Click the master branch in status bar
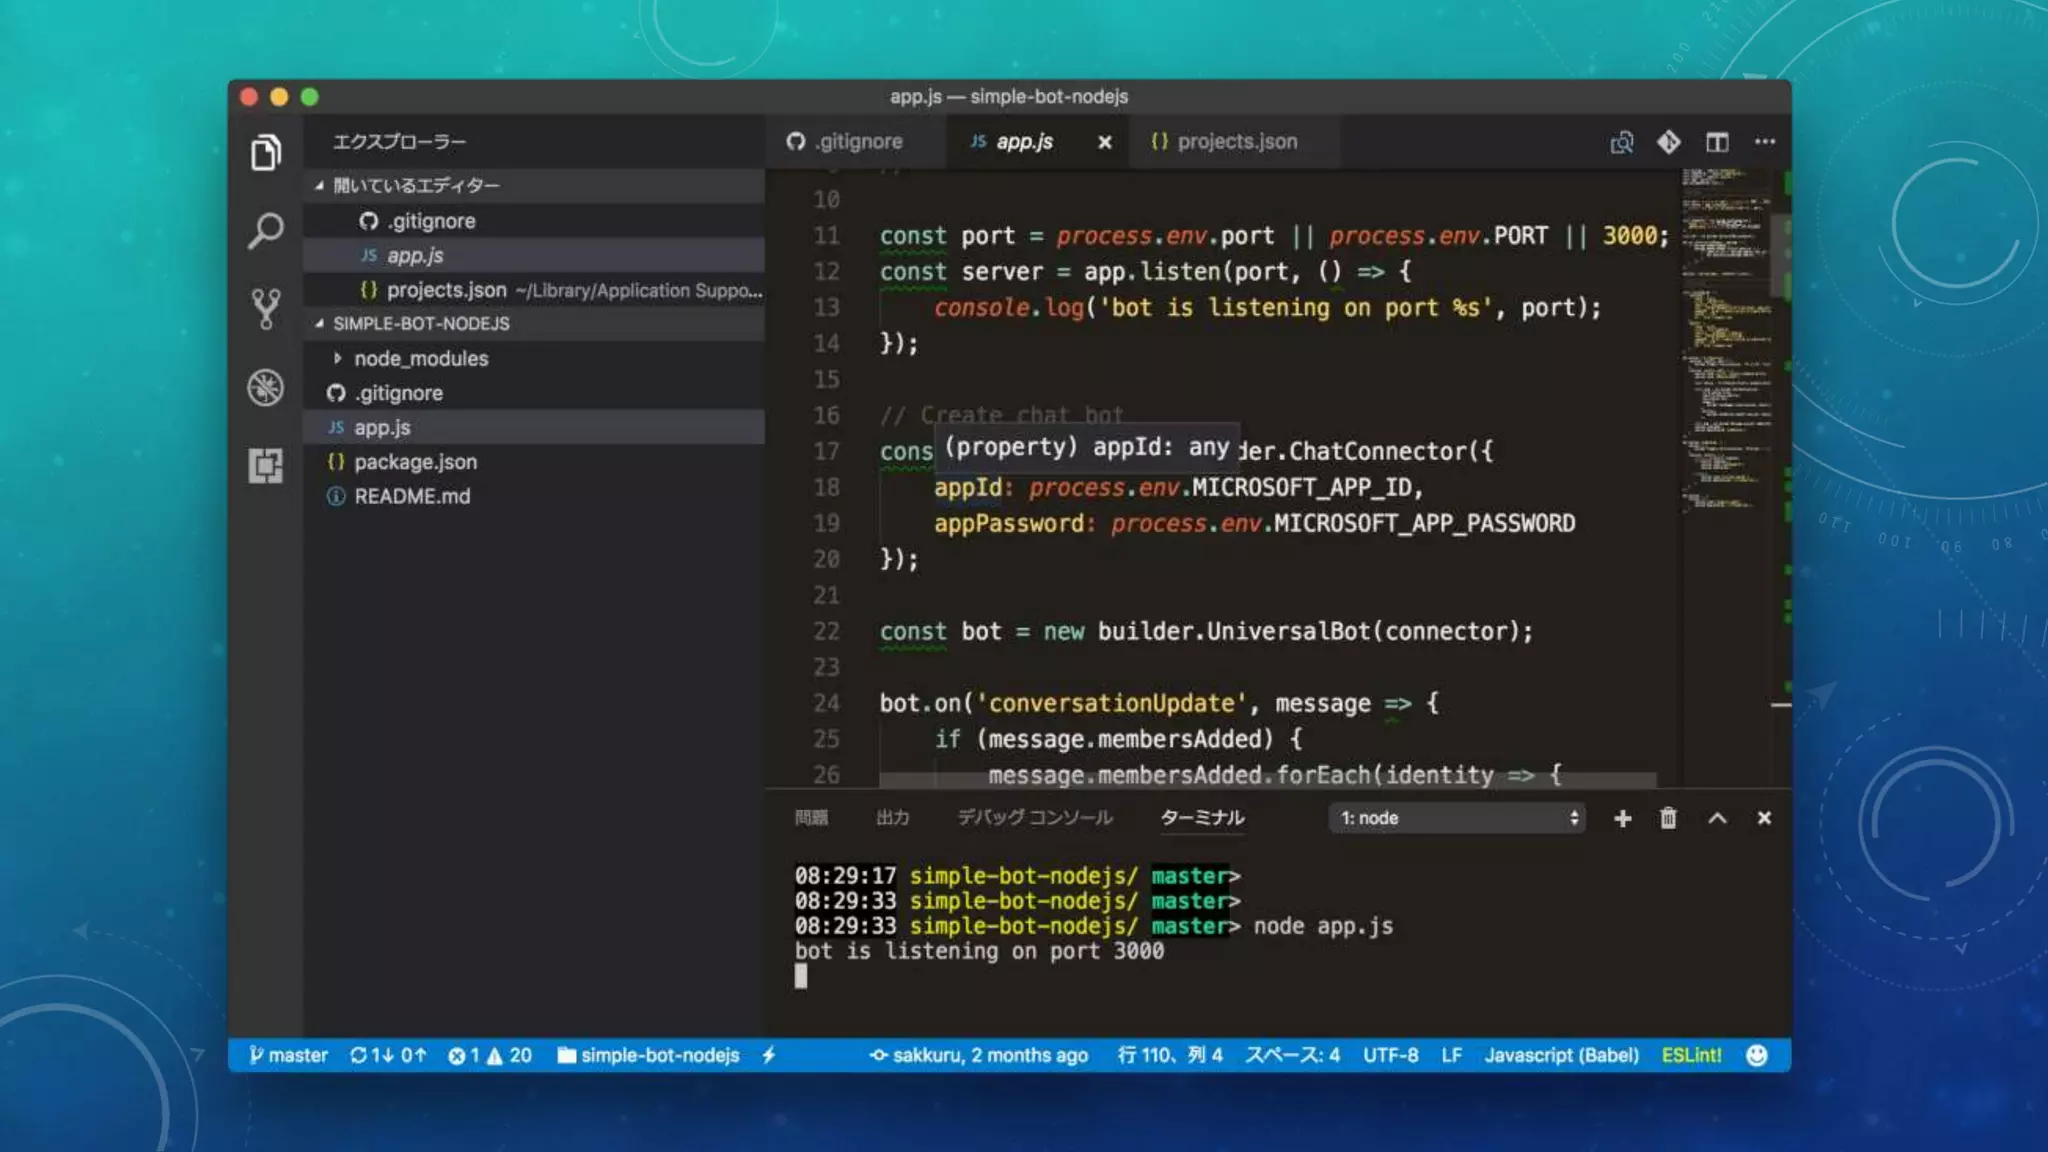Image resolution: width=2048 pixels, height=1152 pixels. click(x=288, y=1056)
